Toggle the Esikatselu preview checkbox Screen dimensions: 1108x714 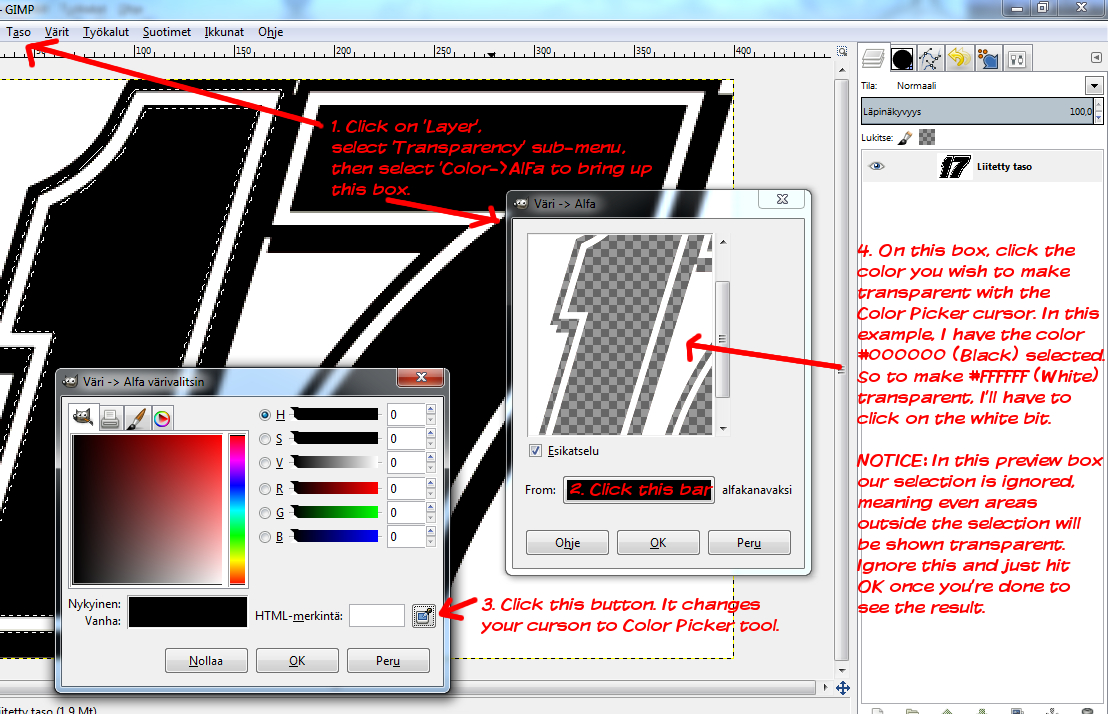click(536, 451)
